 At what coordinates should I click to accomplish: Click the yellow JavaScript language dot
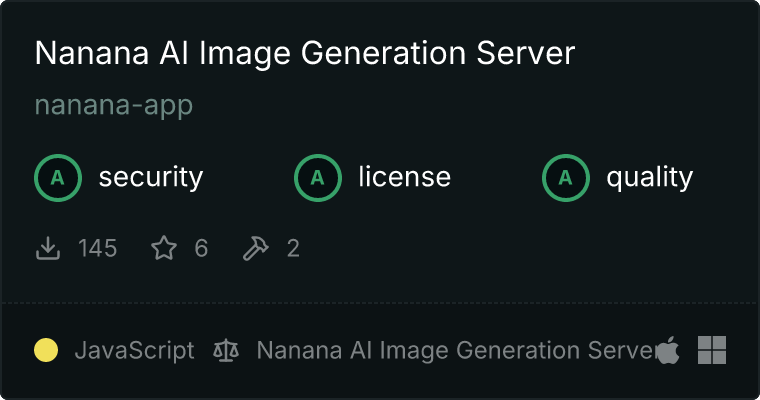pyautogui.click(x=46, y=351)
